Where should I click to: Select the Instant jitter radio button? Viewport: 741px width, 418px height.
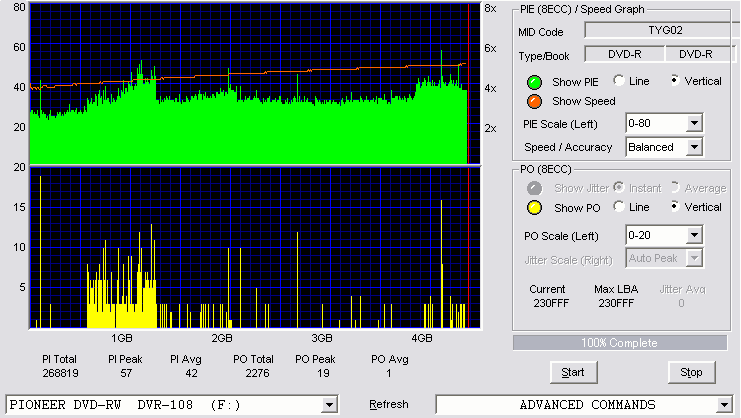pos(619,187)
